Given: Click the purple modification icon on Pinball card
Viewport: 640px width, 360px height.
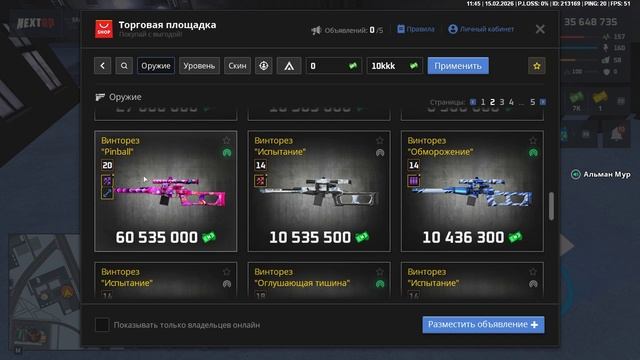Looking at the screenshot, I should click(107, 181).
